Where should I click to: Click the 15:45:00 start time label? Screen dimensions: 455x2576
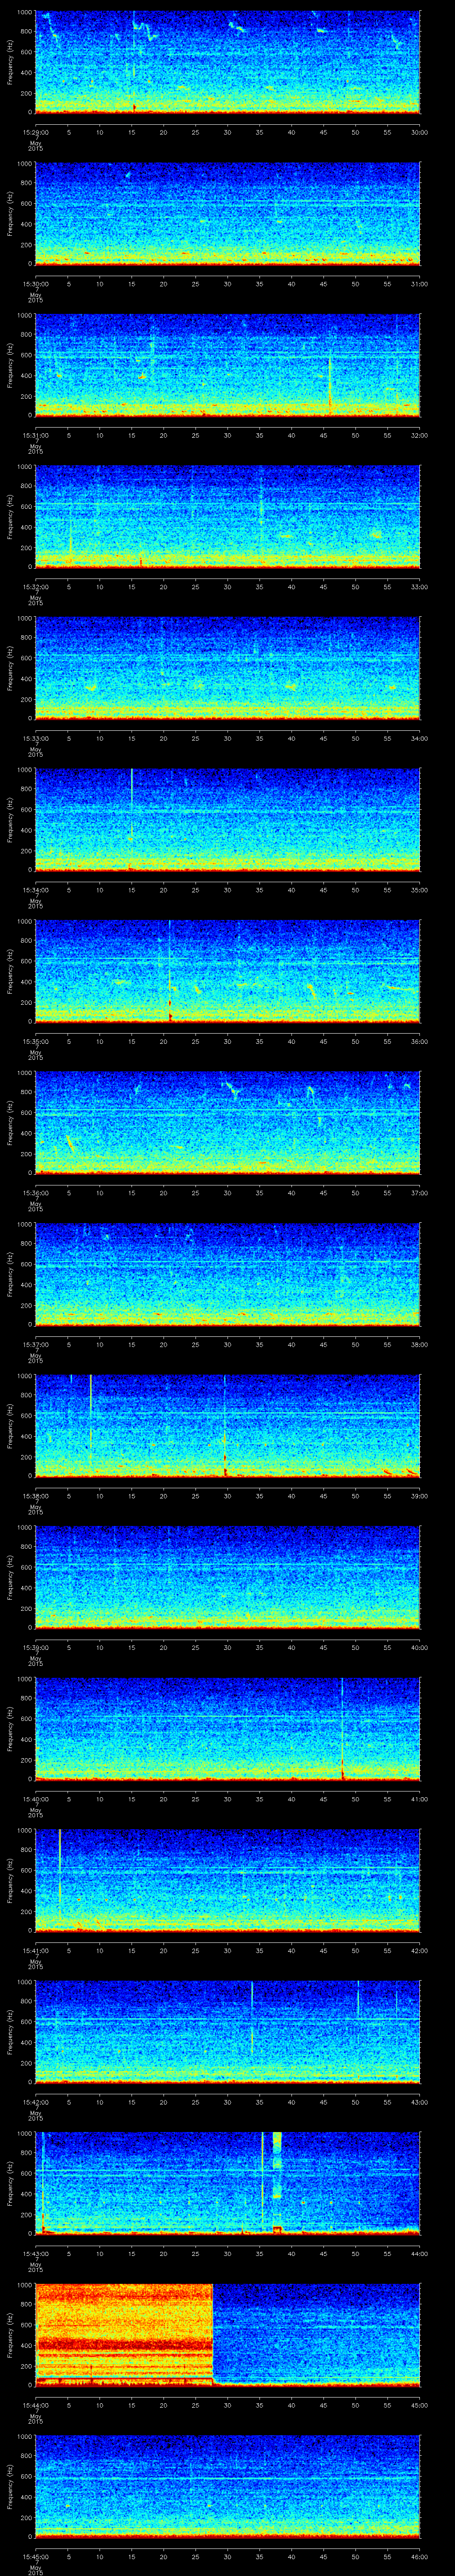36,2556
